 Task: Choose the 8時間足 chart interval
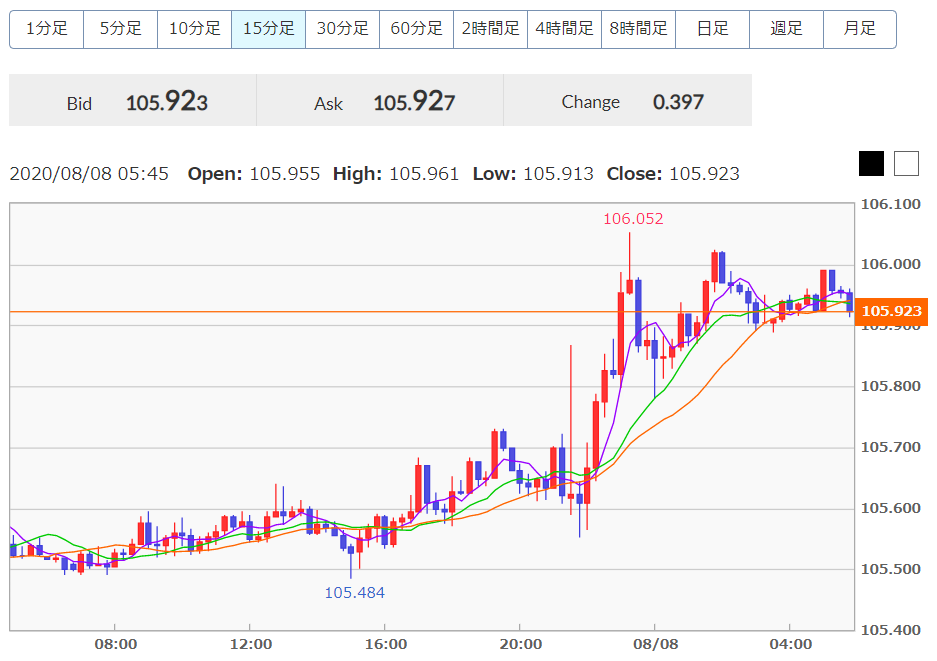coord(638,29)
